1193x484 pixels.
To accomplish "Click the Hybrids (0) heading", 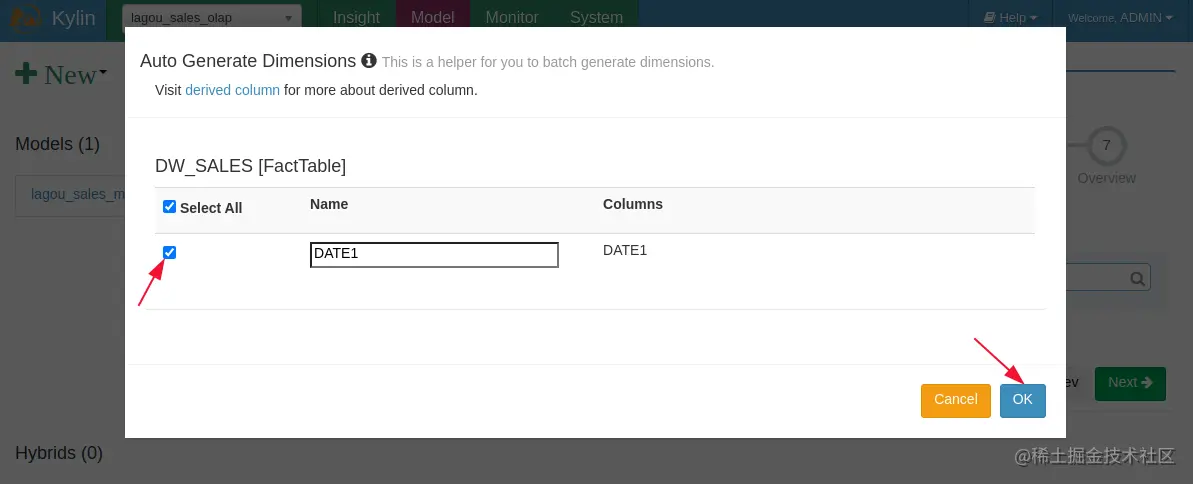I will [x=59, y=454].
